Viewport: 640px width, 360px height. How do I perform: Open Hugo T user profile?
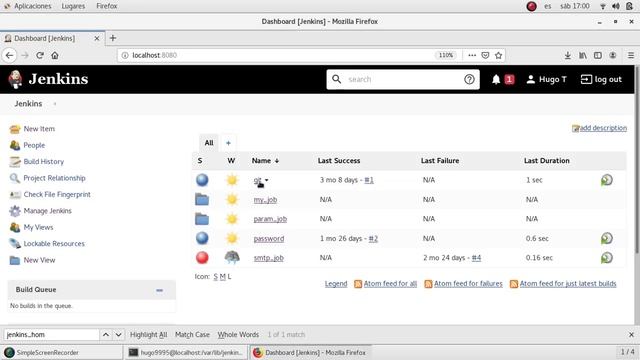[x=547, y=79]
